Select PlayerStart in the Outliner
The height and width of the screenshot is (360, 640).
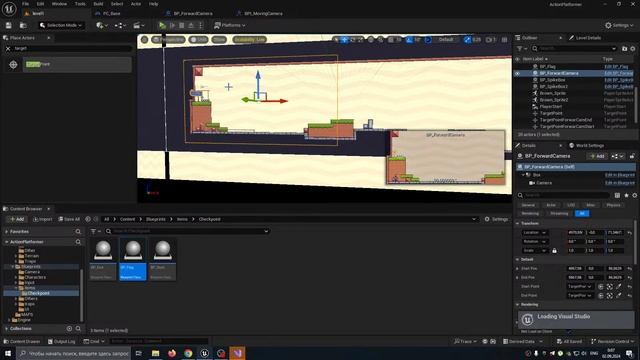(551, 107)
